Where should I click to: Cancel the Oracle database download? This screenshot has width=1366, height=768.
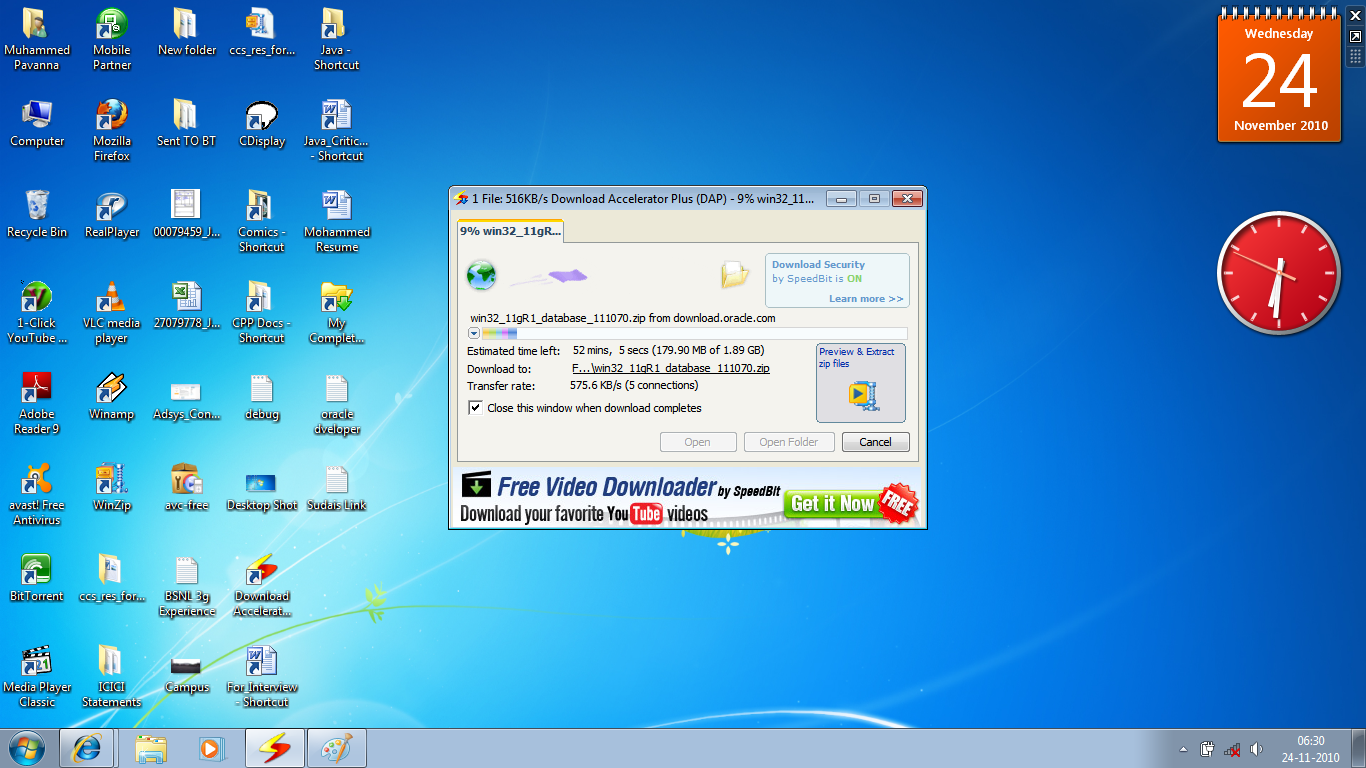pos(875,442)
